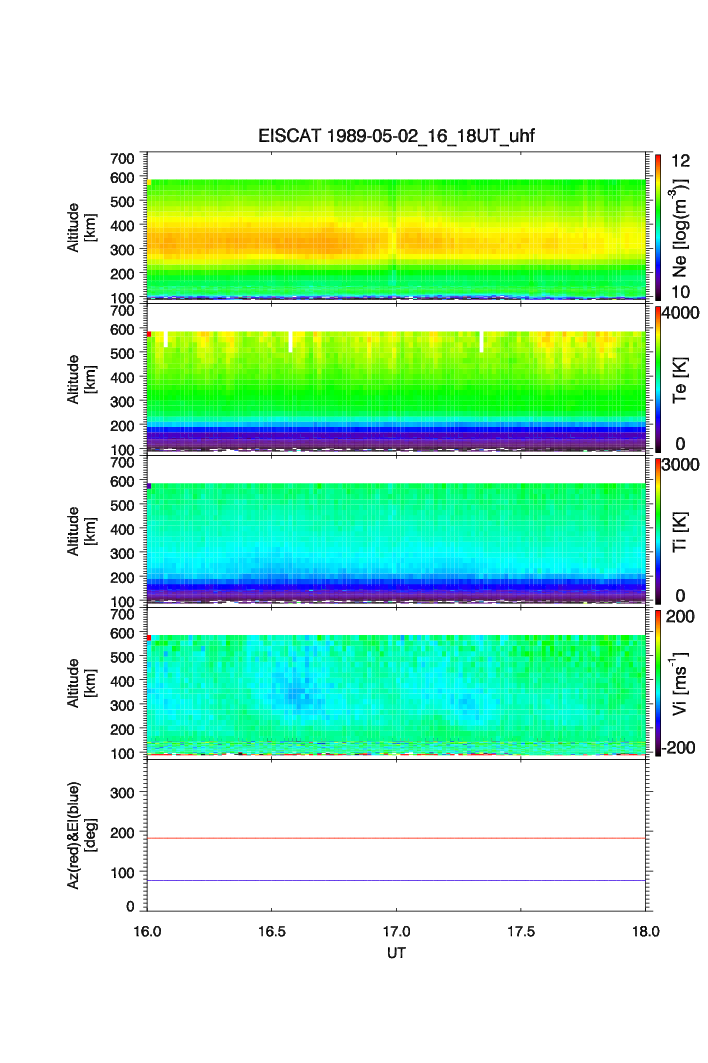Click the Vi [ms⁻¹] color bar label

683,682
